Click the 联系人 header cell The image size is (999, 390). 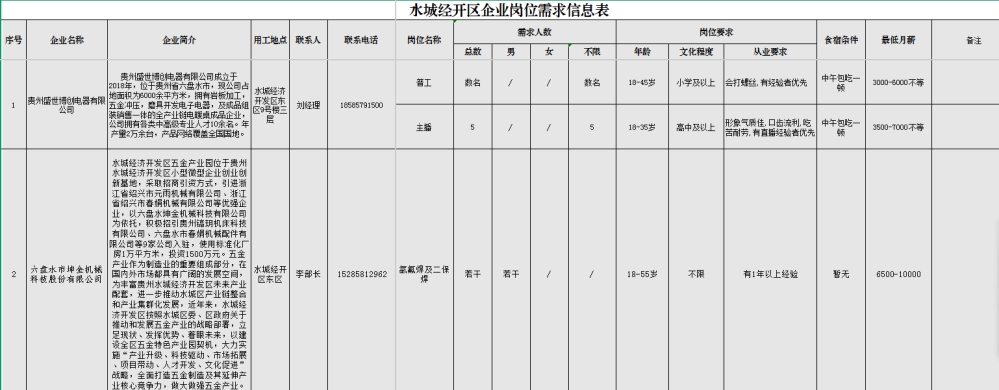(x=308, y=40)
